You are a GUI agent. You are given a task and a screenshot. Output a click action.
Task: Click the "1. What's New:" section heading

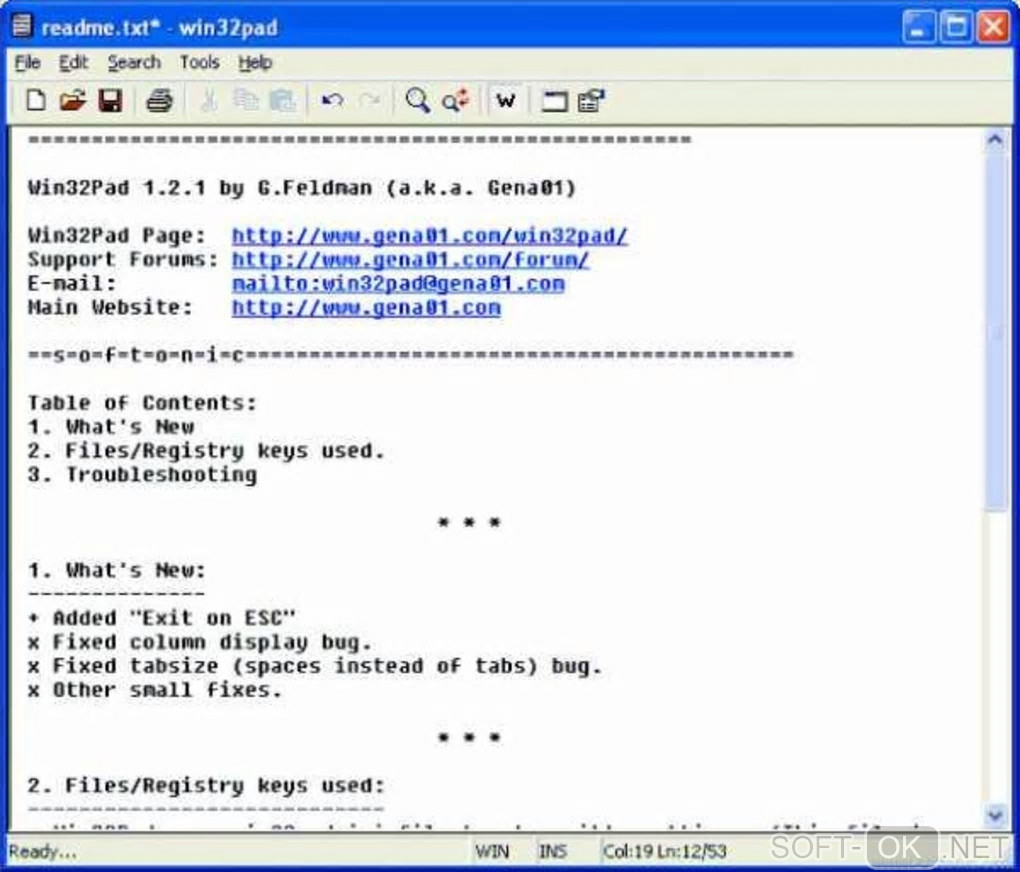116,570
